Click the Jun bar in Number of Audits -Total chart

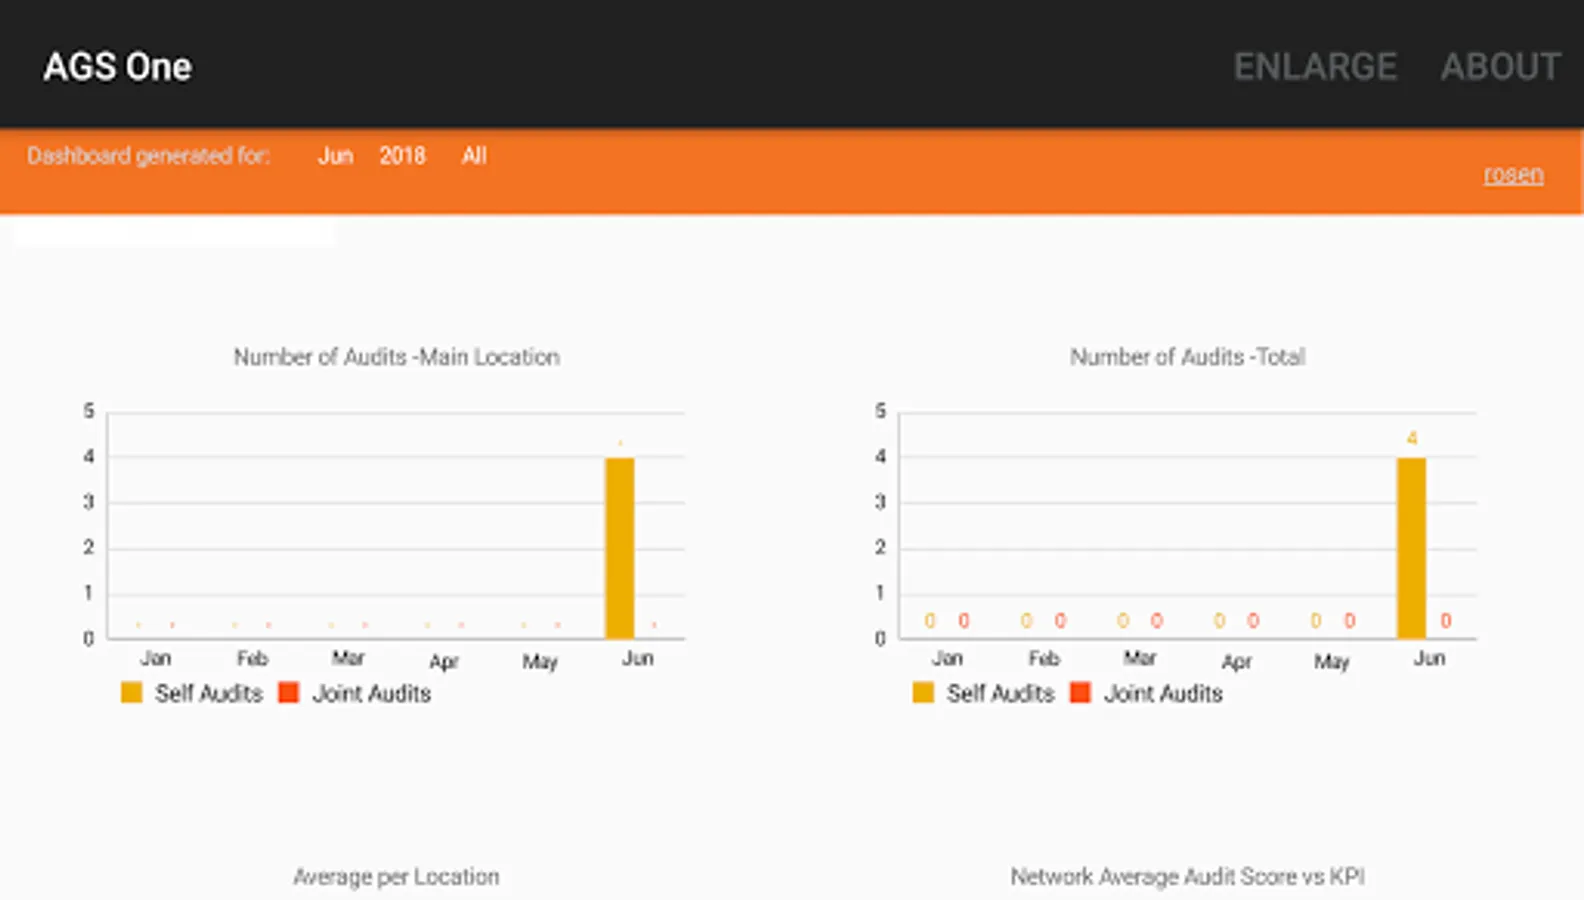[x=1412, y=548]
